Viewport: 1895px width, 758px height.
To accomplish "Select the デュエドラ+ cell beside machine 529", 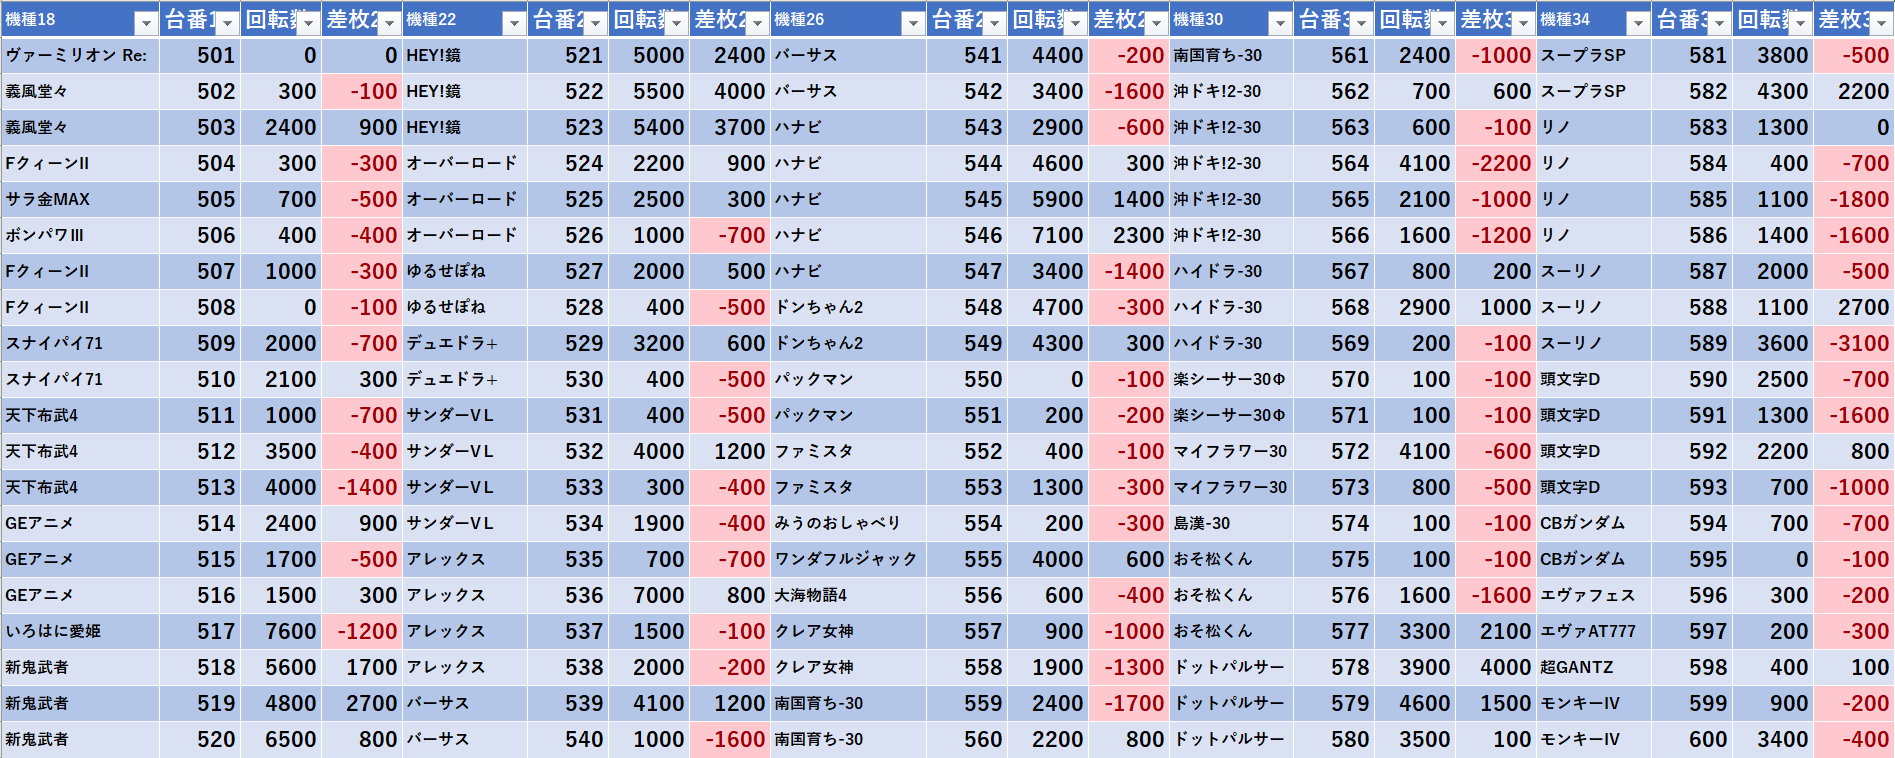I will tap(465, 344).
